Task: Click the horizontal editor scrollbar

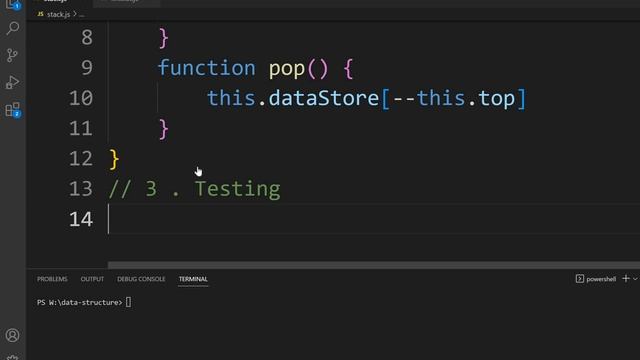Action: pos(374,265)
